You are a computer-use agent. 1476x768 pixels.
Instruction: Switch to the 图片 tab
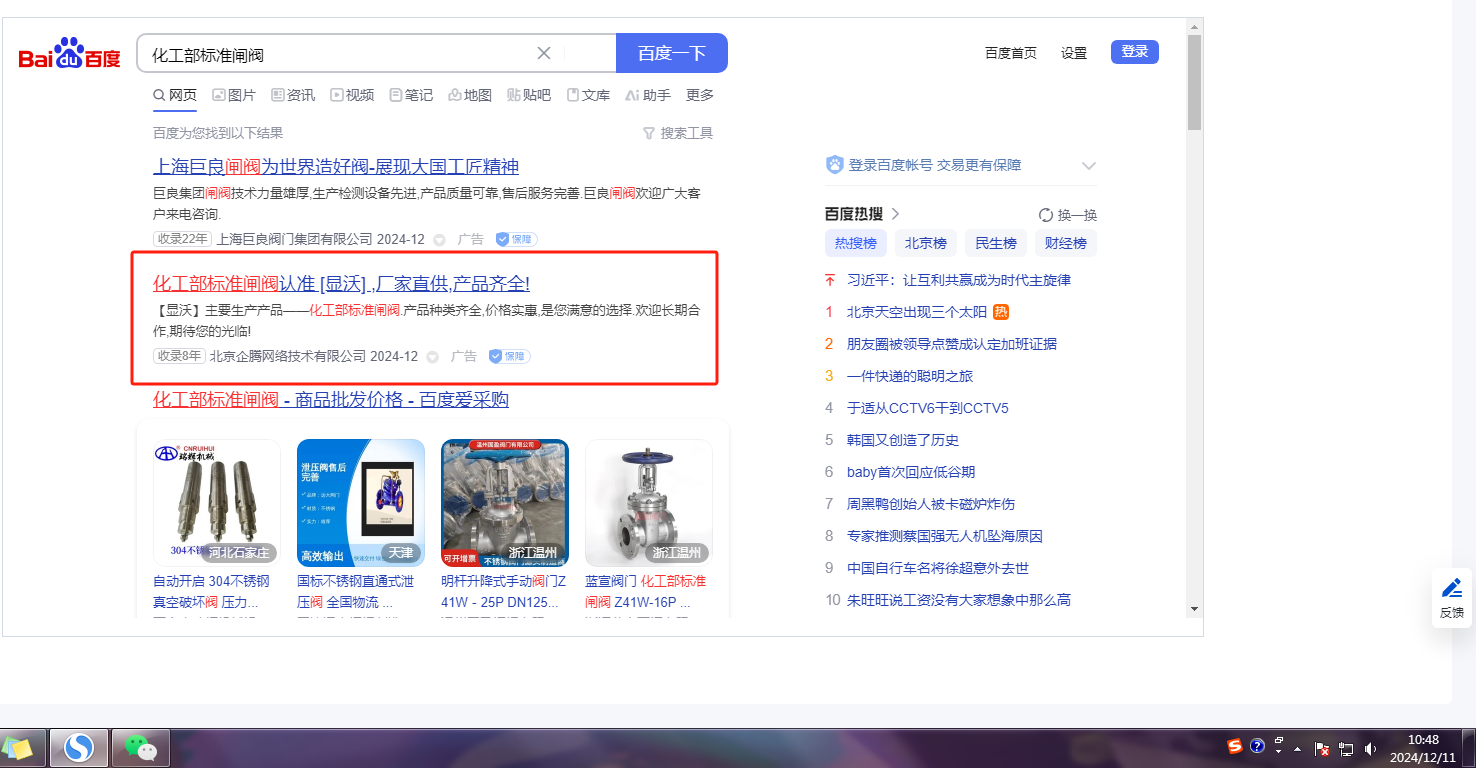point(234,95)
